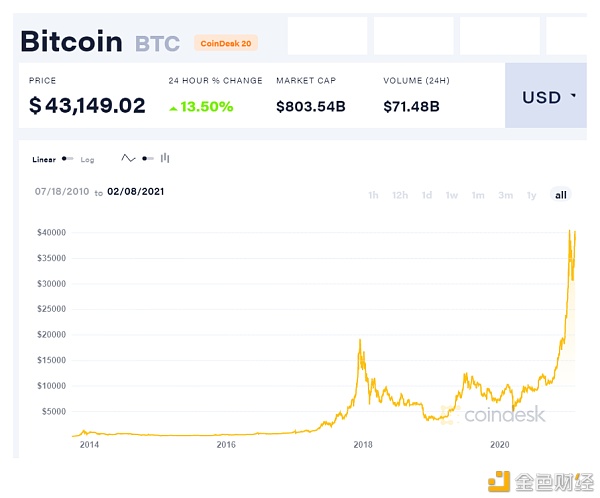The image size is (600, 498).
Task: Select the 12h time range
Action: point(400,195)
